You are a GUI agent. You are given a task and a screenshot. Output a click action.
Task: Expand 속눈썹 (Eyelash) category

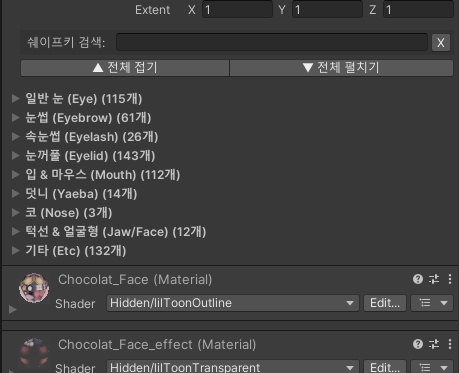point(15,136)
